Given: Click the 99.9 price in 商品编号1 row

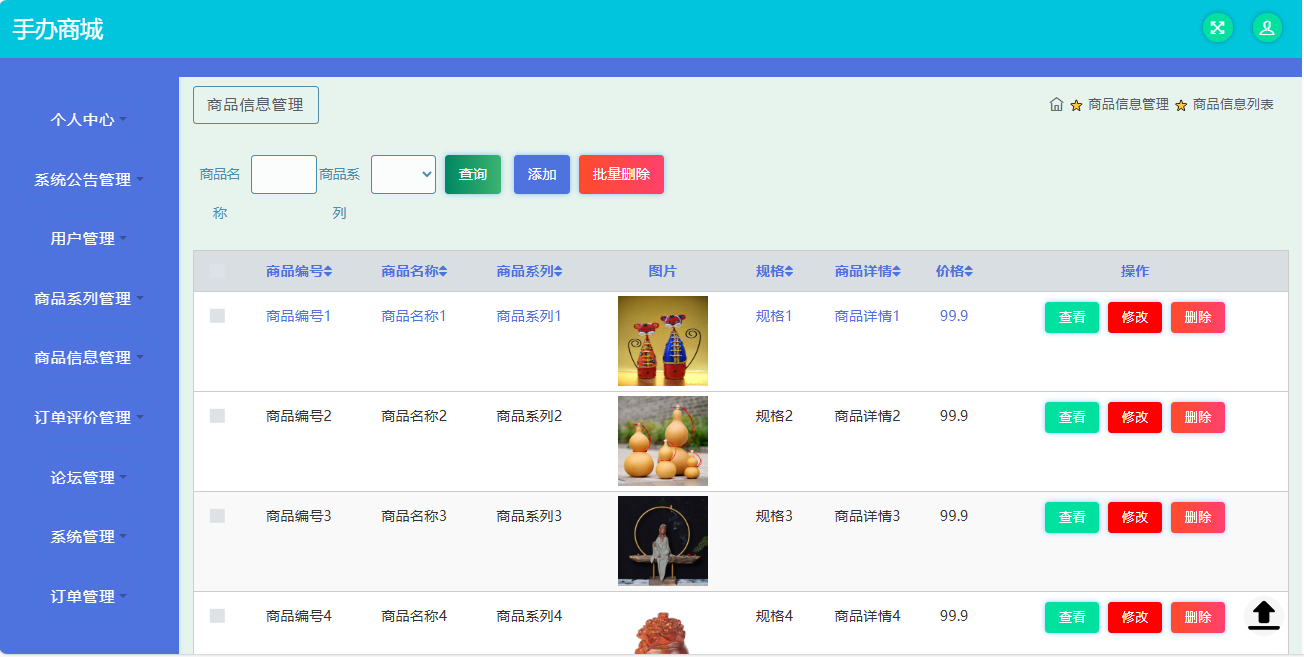Looking at the screenshot, I should coord(954,316).
